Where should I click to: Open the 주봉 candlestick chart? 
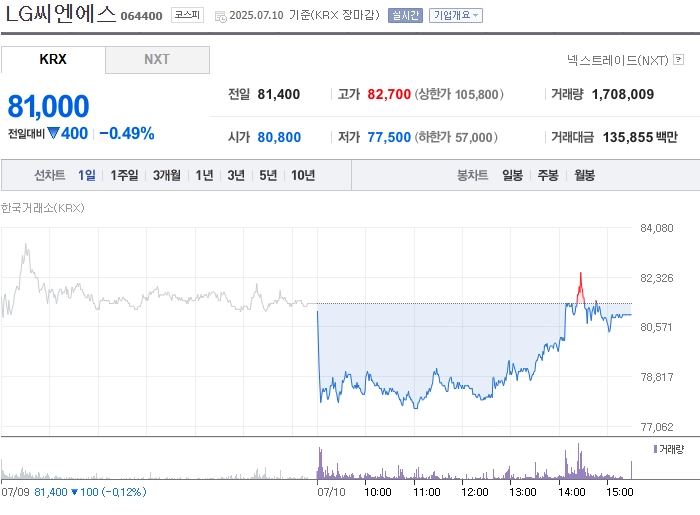point(548,175)
